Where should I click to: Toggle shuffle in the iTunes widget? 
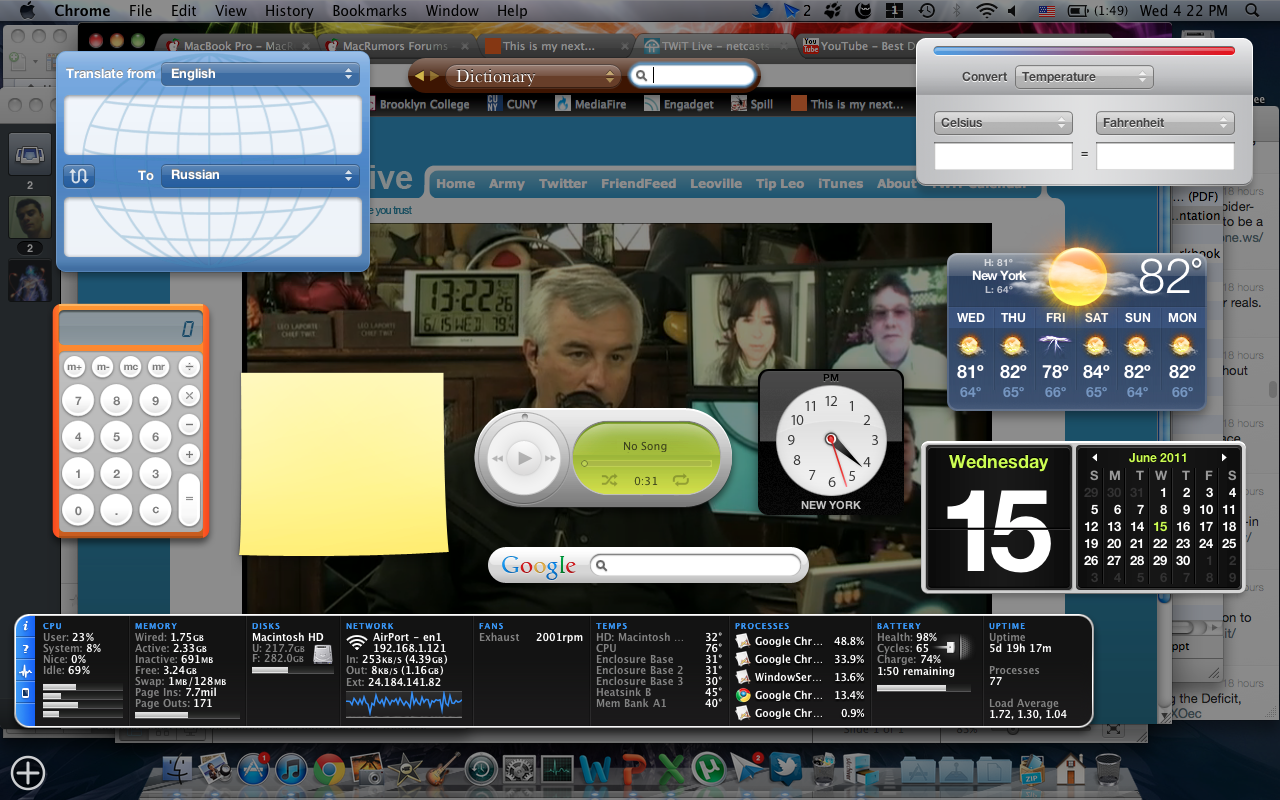tap(608, 481)
